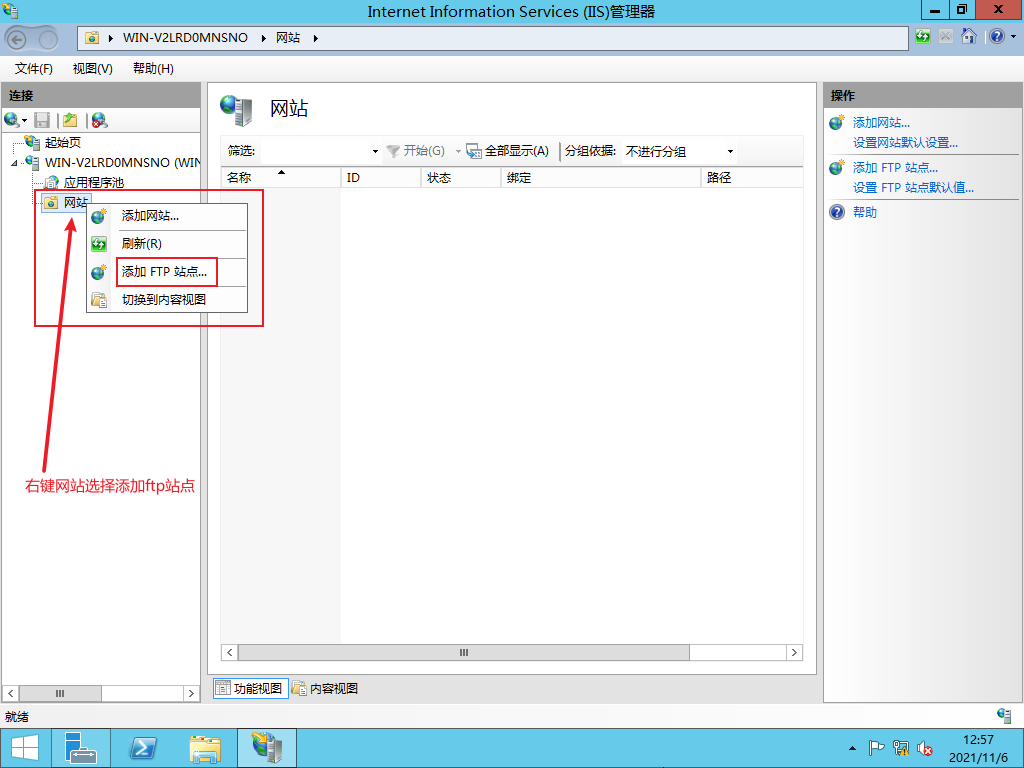Open the Windows Start button
The image size is (1024, 768).
point(25,748)
